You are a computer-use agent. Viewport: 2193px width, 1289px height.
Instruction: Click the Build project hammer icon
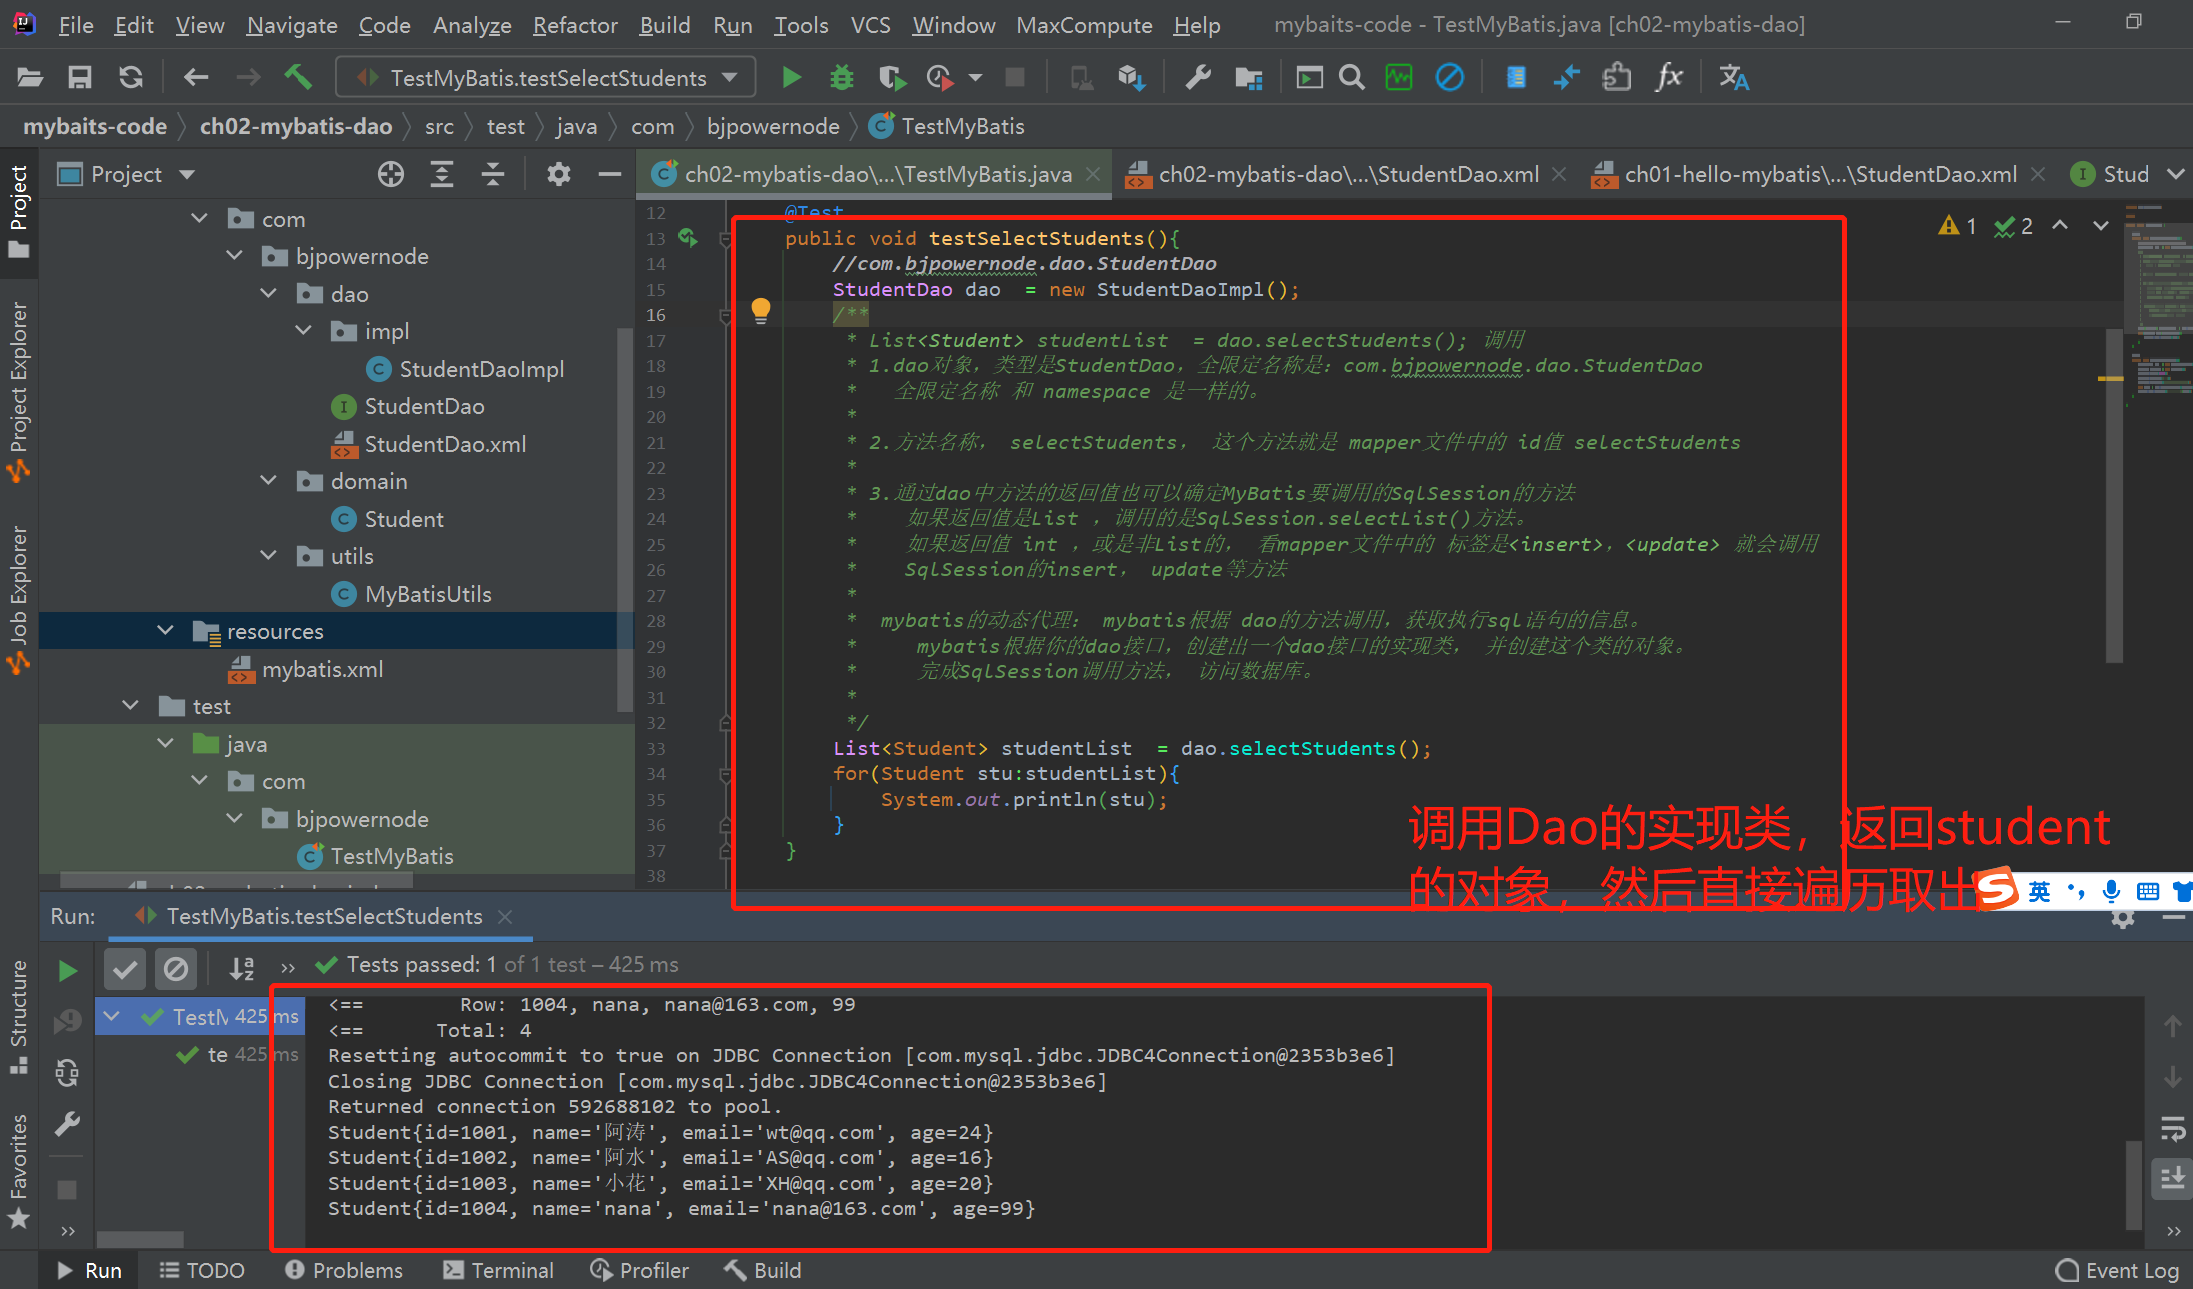pos(297,77)
